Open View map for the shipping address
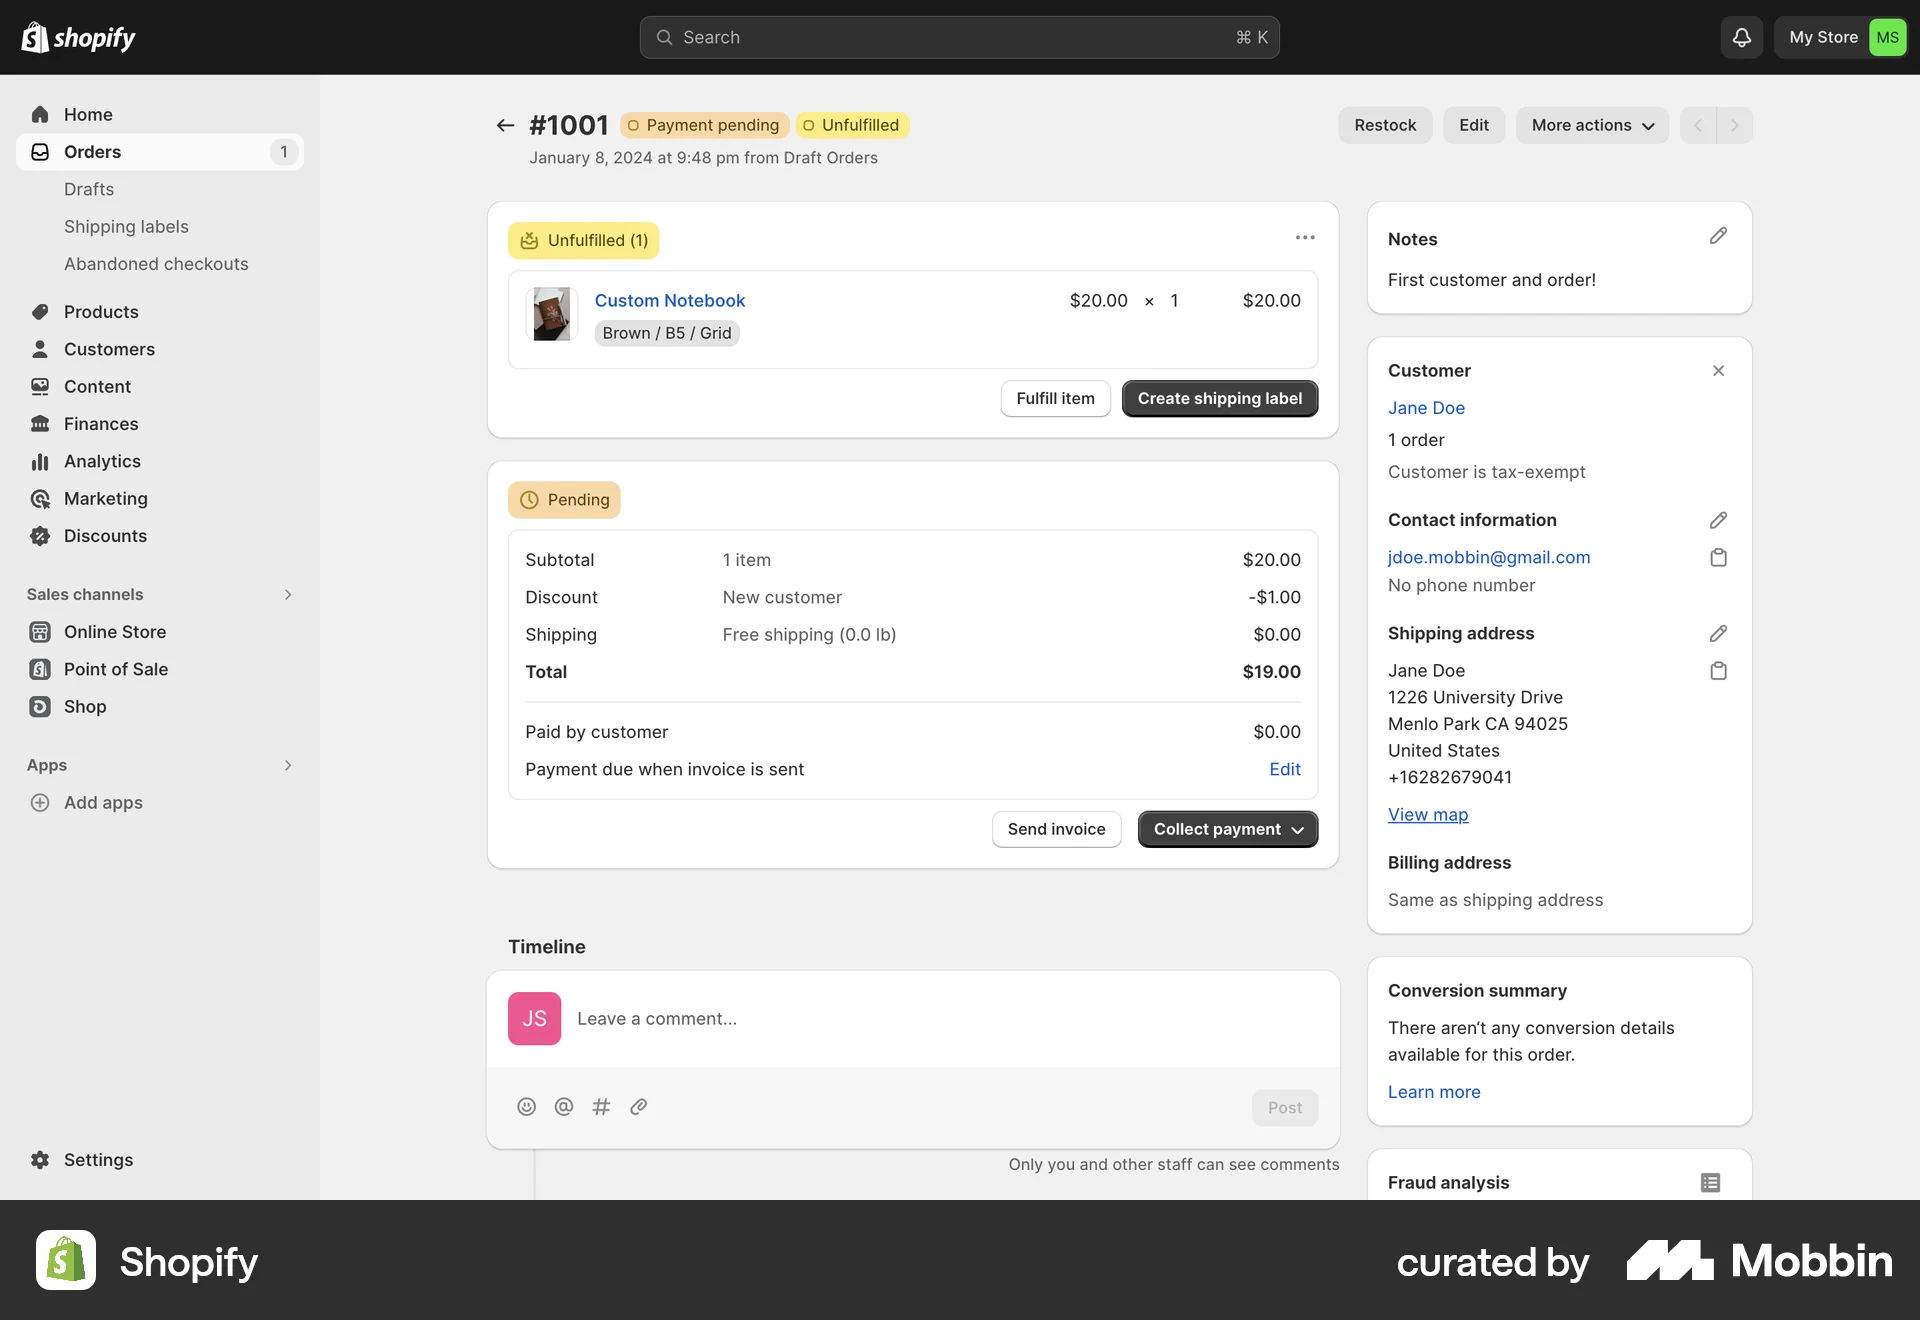Viewport: 1920px width, 1320px height. (1427, 814)
